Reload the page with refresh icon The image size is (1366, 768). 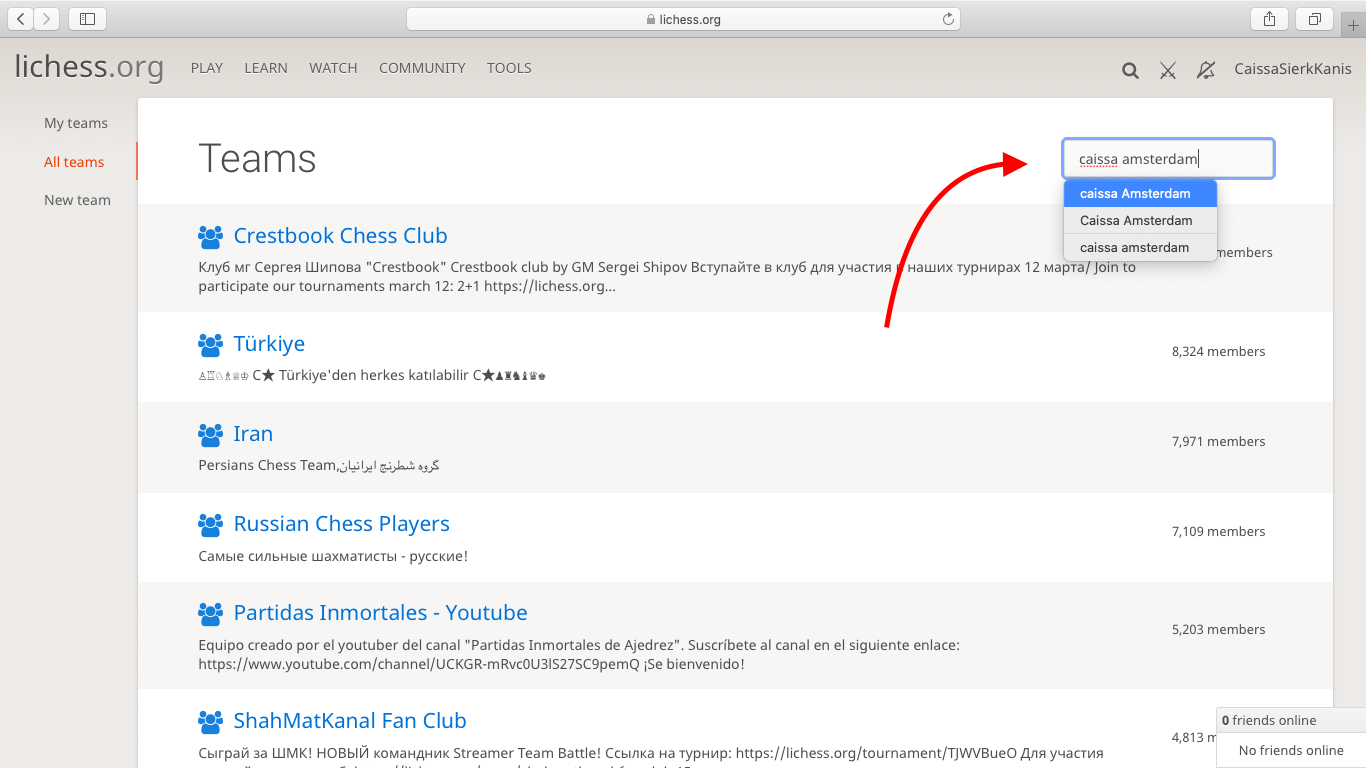click(948, 19)
